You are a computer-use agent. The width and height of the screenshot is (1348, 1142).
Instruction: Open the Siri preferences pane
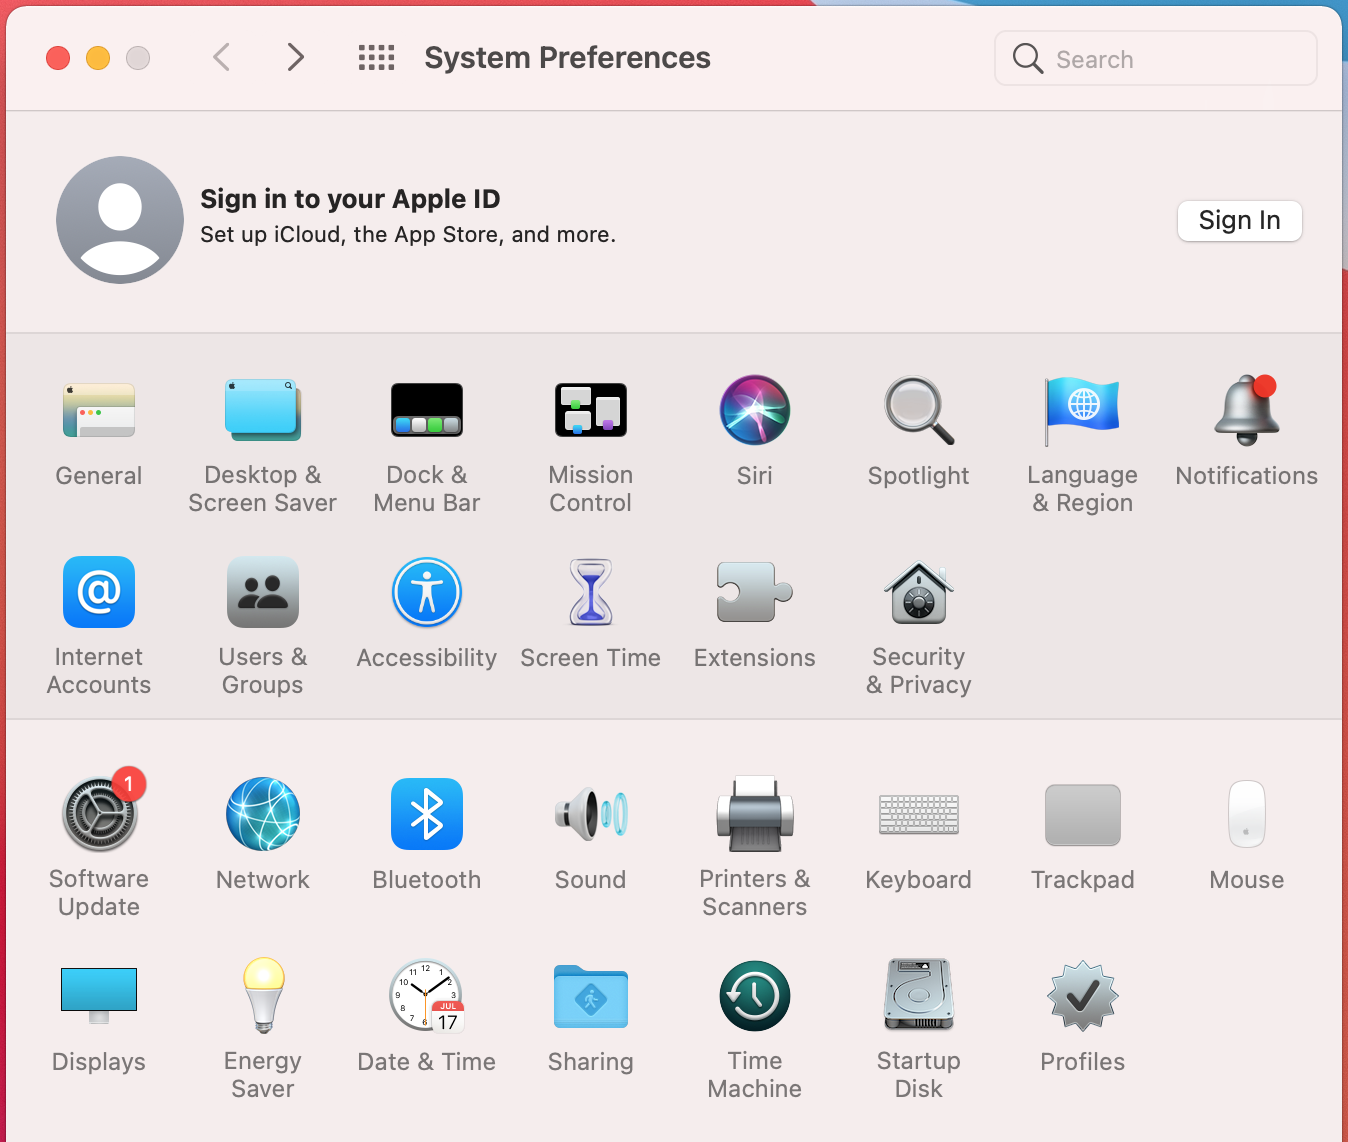pos(754,411)
